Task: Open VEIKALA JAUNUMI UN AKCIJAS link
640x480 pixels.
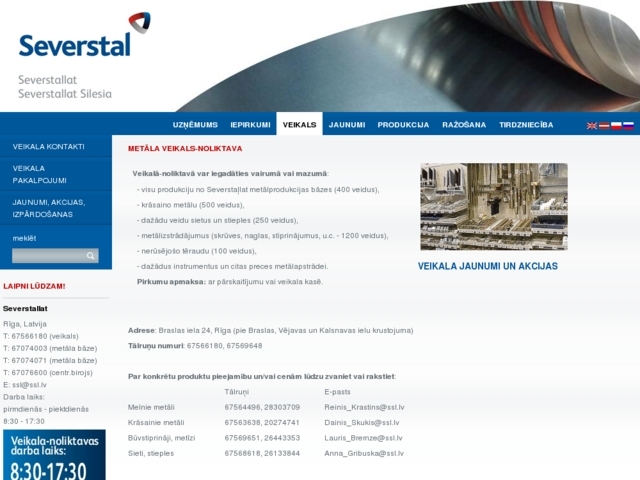Action: pyautogui.click(x=487, y=266)
